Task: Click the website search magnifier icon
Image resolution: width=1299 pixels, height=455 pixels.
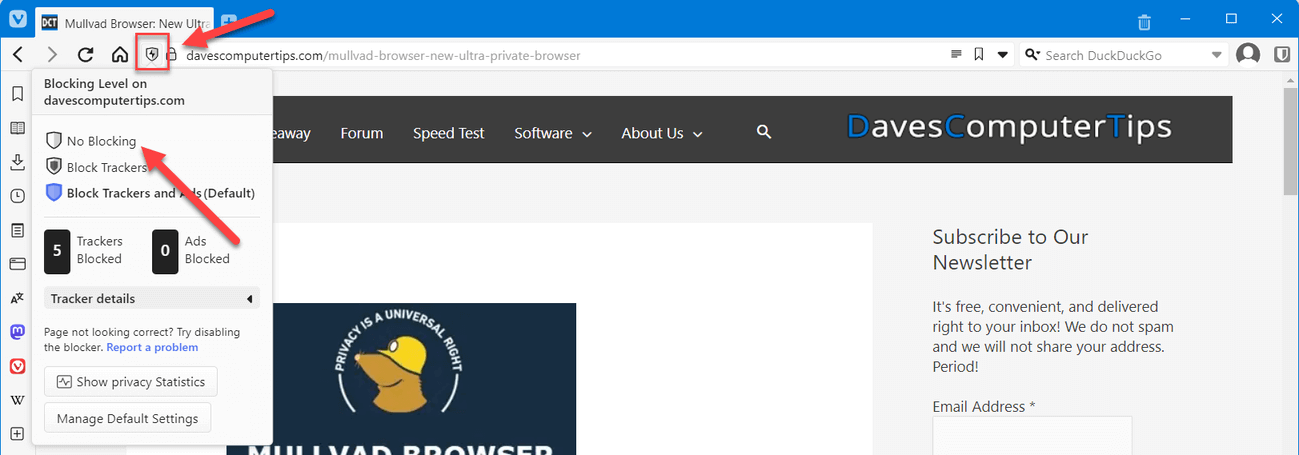Action: click(764, 132)
